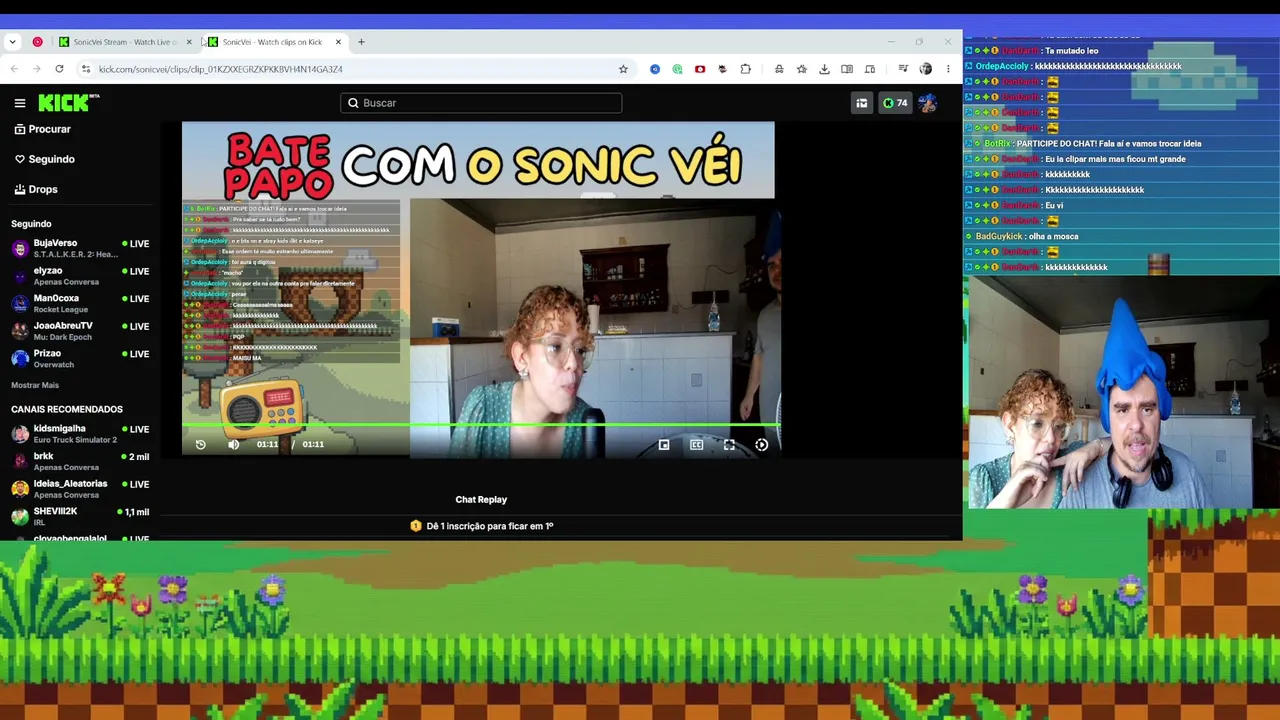Seek on the green clip progress bar

[481, 425]
